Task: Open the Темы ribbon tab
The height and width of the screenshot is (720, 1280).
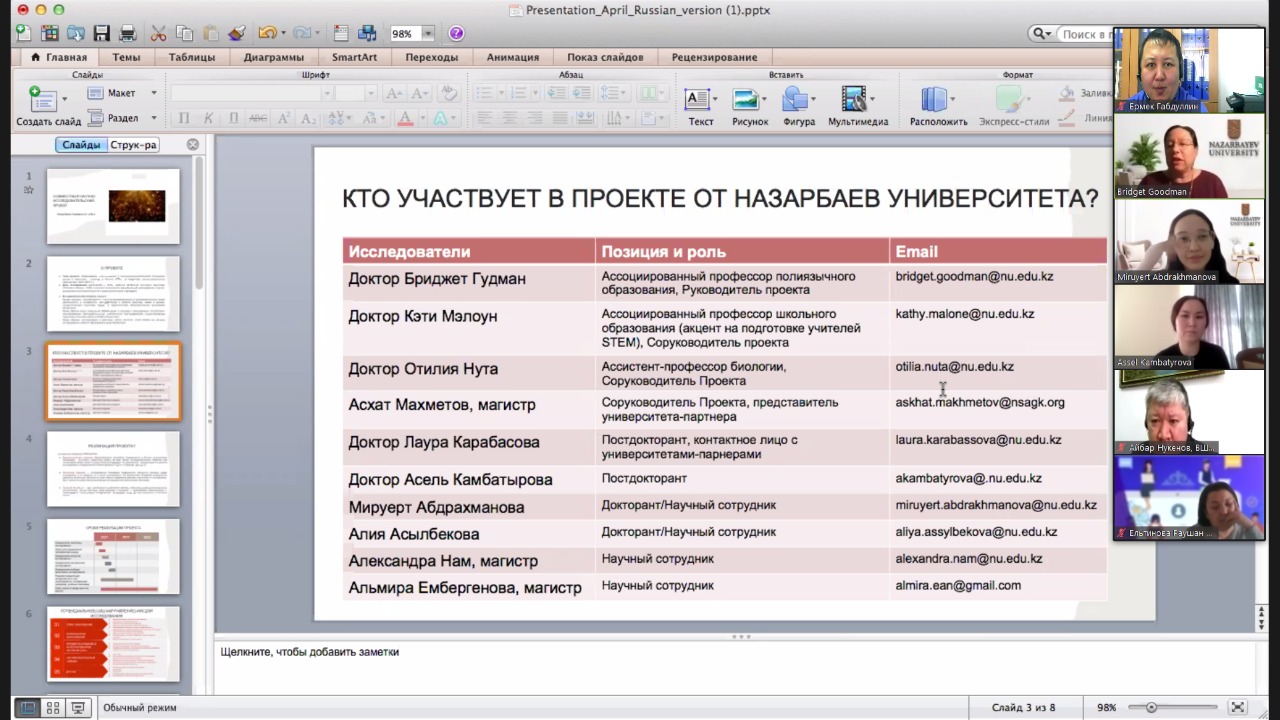Action: 126,57
